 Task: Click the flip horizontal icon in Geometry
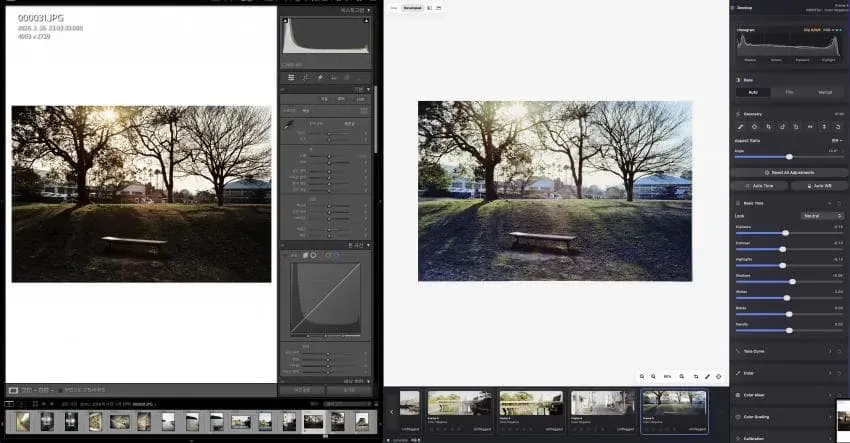point(810,127)
